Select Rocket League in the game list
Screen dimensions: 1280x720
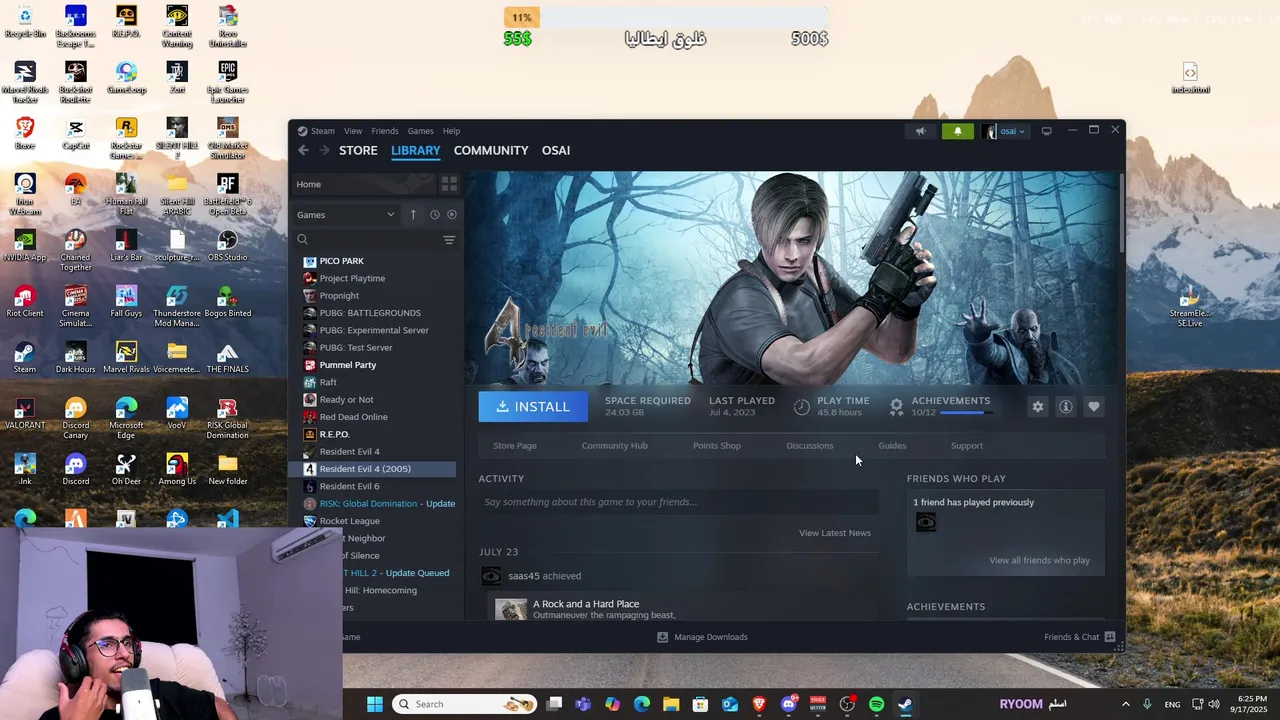(x=349, y=521)
